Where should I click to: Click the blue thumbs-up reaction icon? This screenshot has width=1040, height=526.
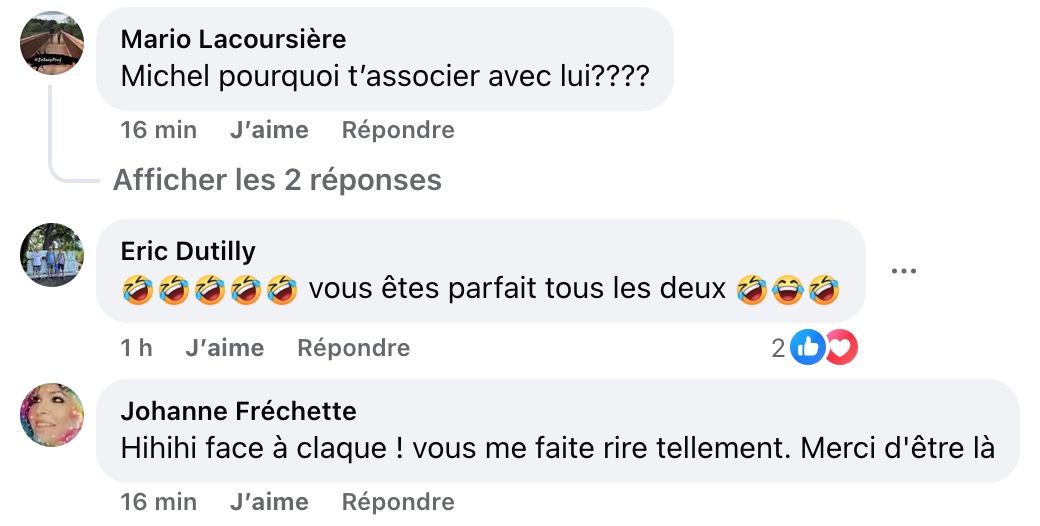pyautogui.click(x=806, y=348)
